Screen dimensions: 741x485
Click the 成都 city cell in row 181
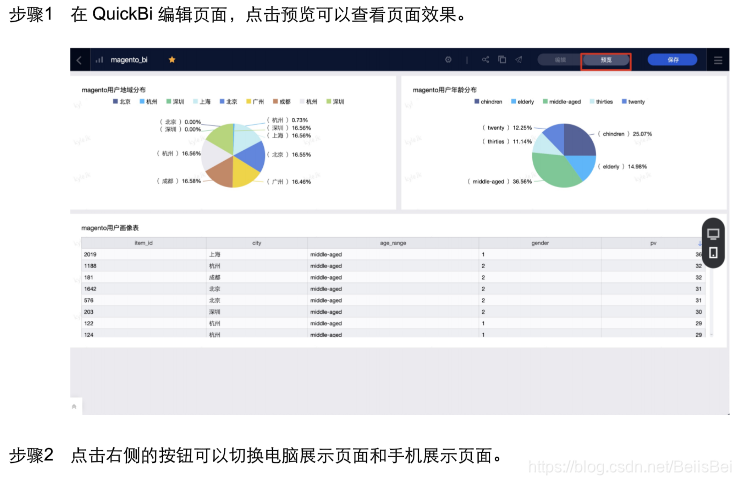point(257,277)
